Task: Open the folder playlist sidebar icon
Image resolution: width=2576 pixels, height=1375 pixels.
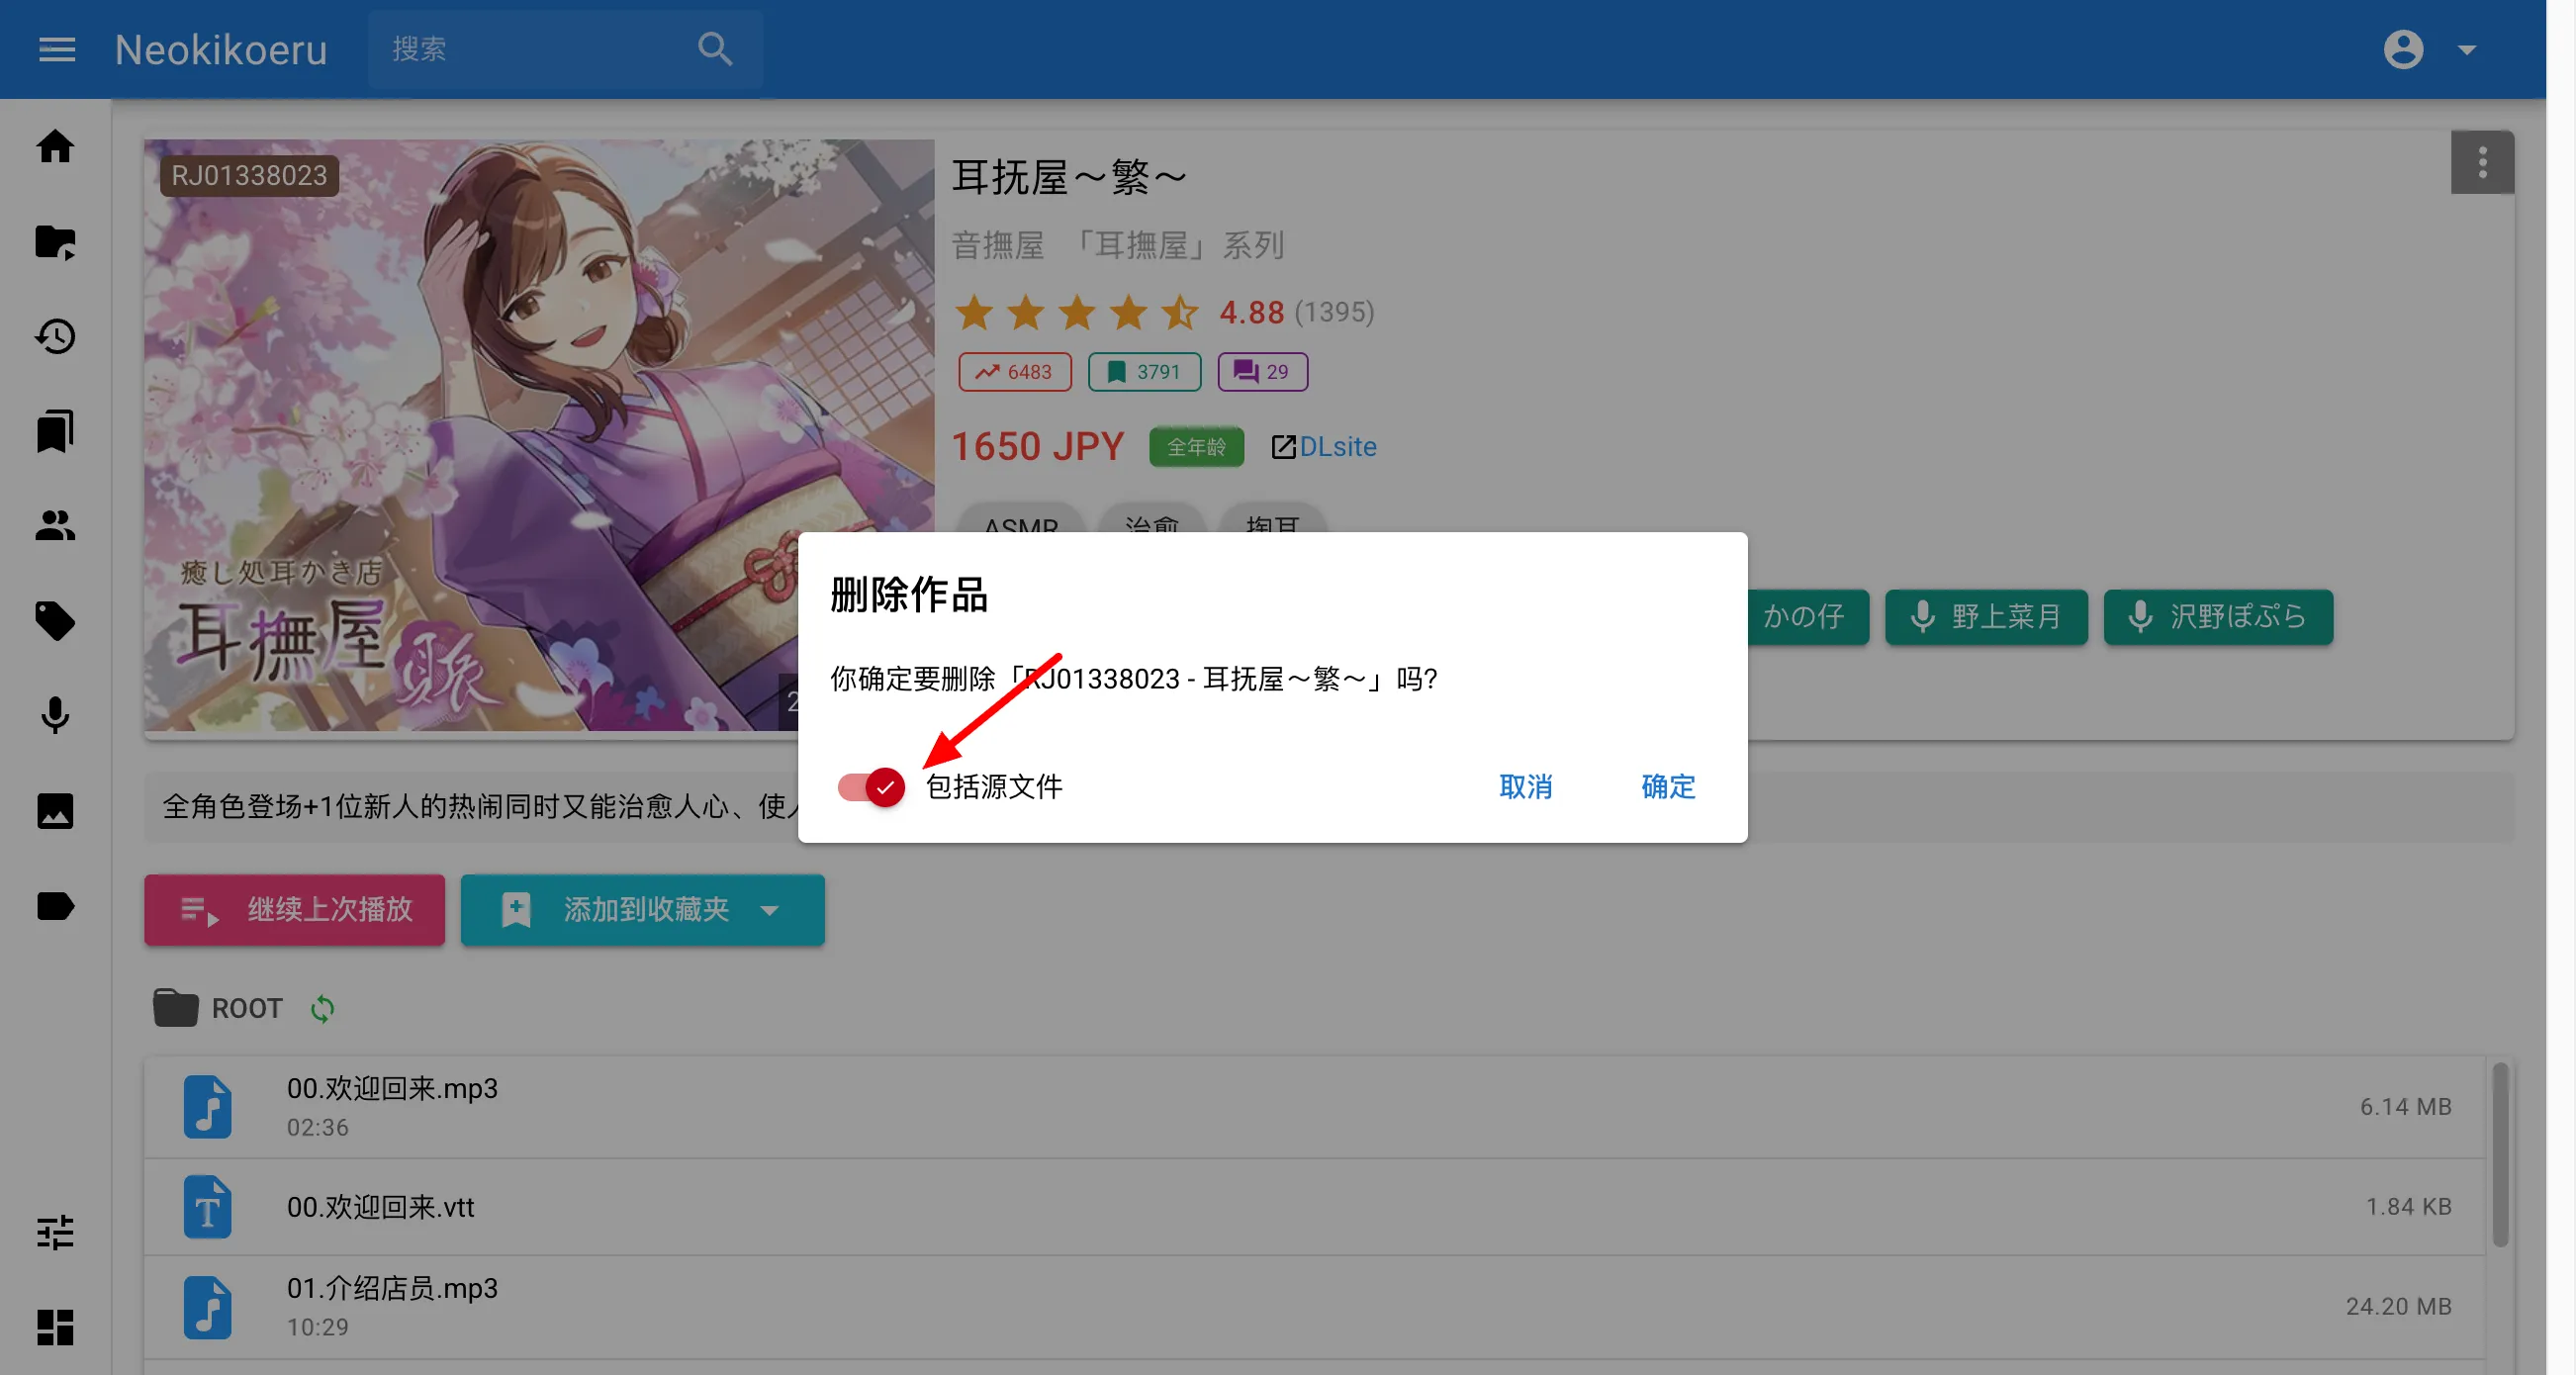Action: (55, 241)
